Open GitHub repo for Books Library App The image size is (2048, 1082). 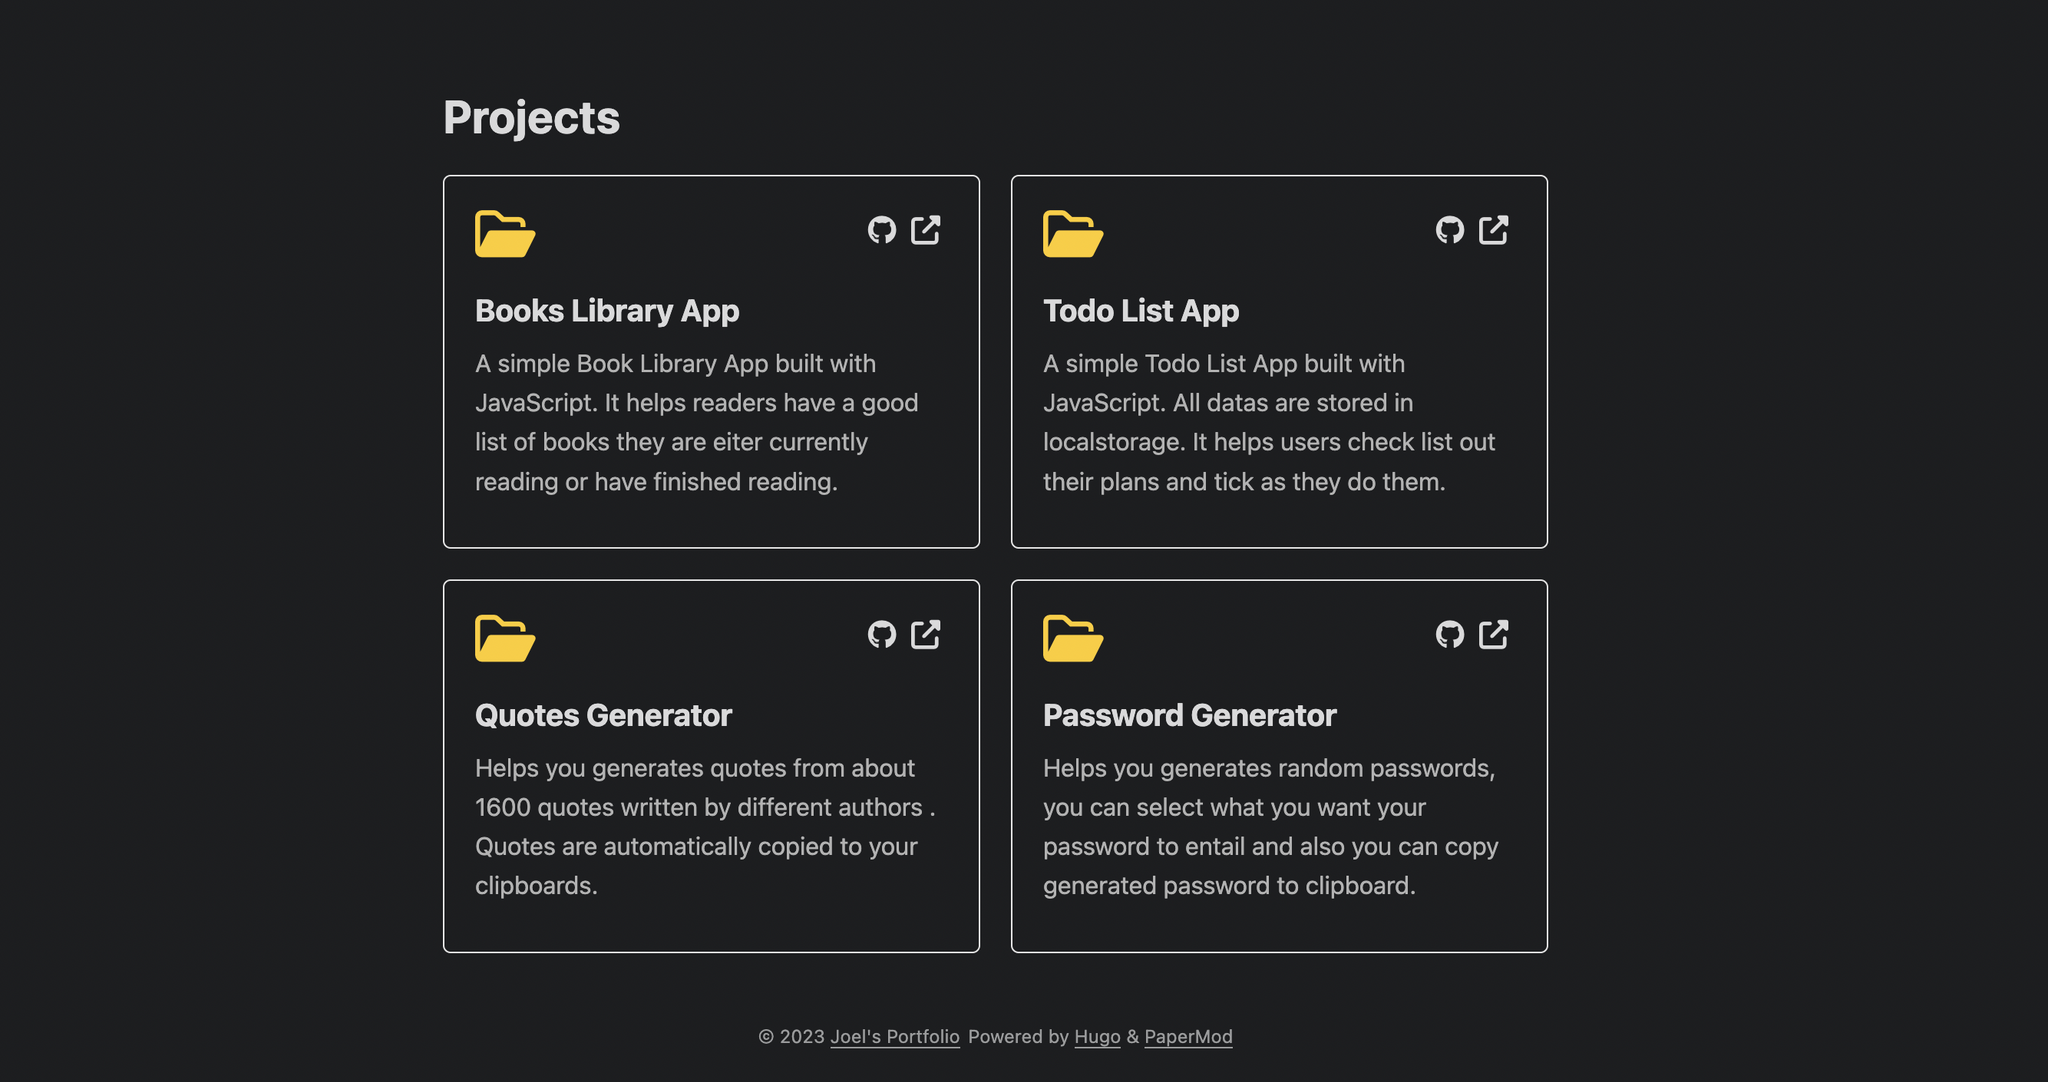click(x=881, y=230)
